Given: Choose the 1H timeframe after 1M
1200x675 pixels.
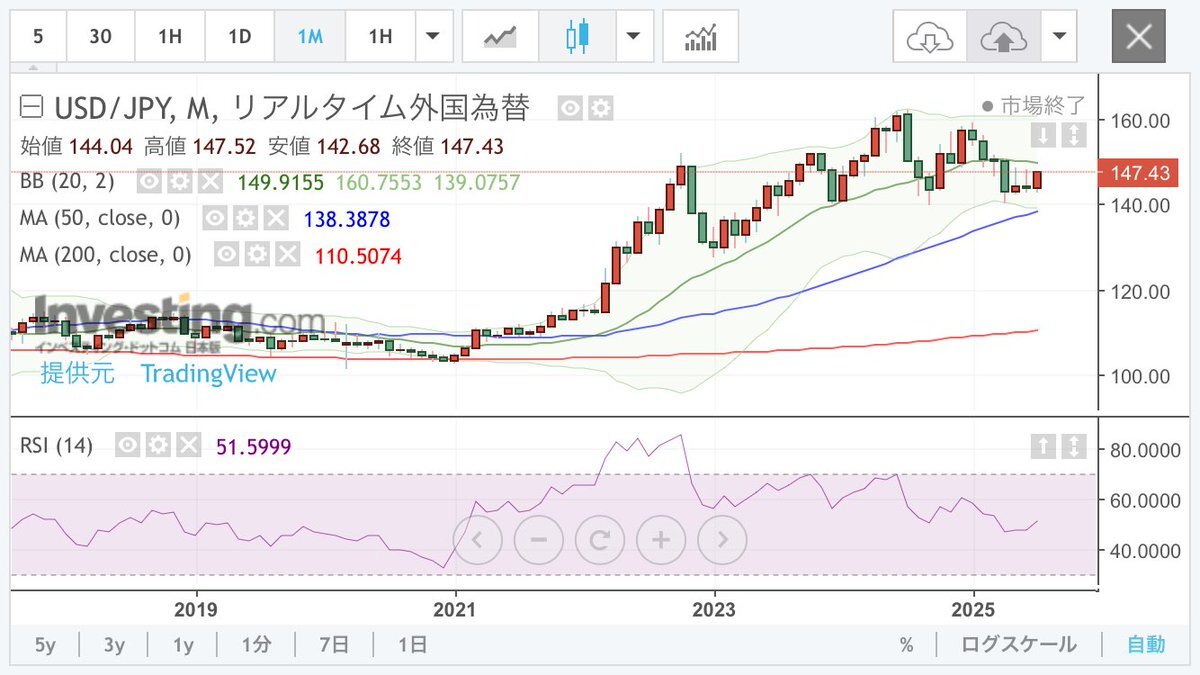Looking at the screenshot, I should coord(380,37).
